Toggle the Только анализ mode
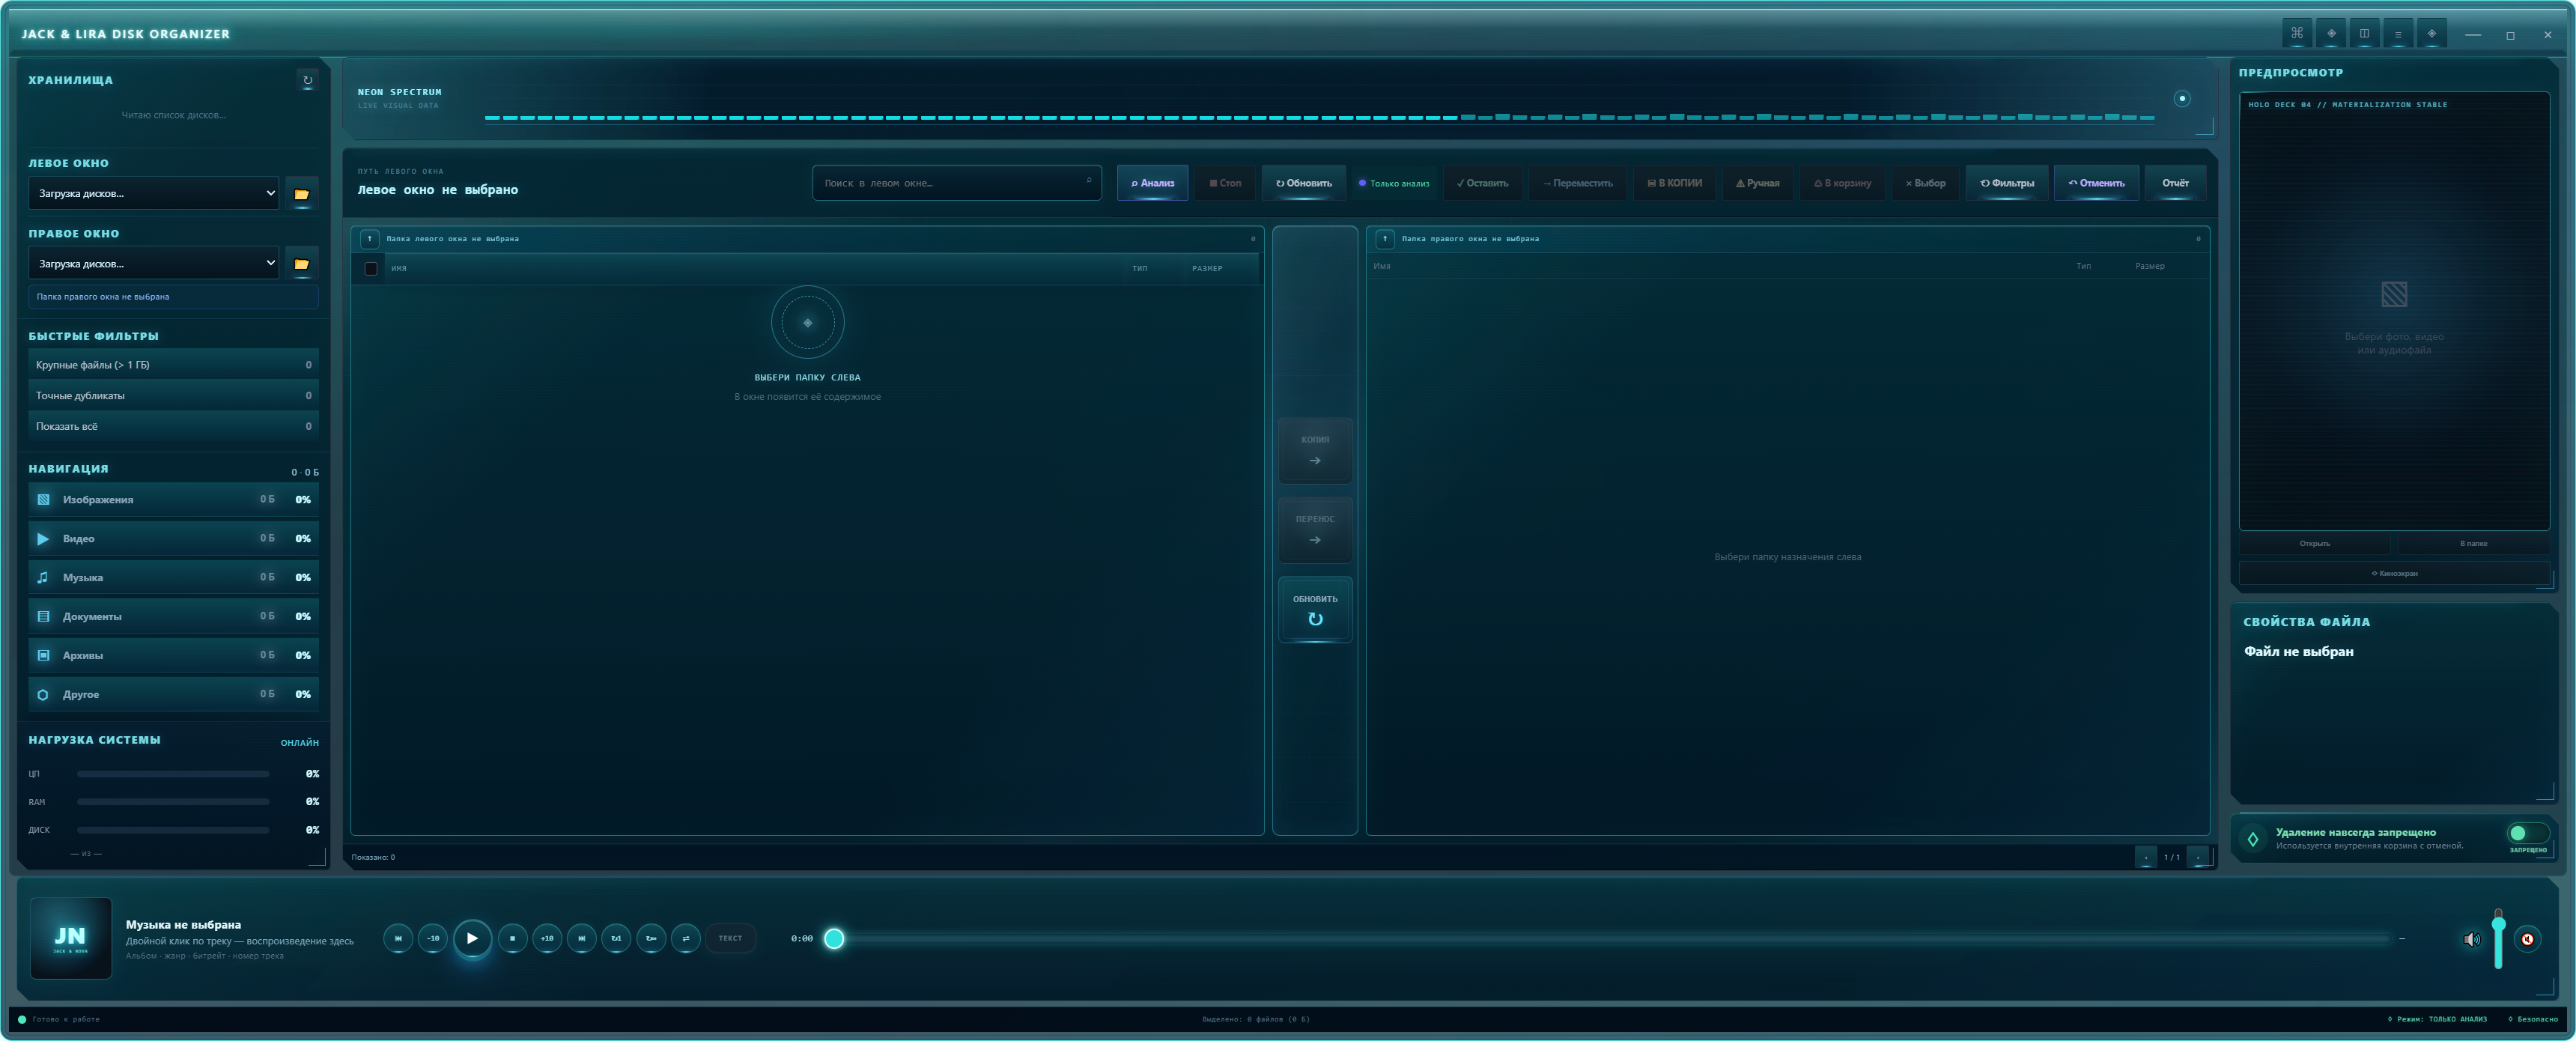 1394,183
